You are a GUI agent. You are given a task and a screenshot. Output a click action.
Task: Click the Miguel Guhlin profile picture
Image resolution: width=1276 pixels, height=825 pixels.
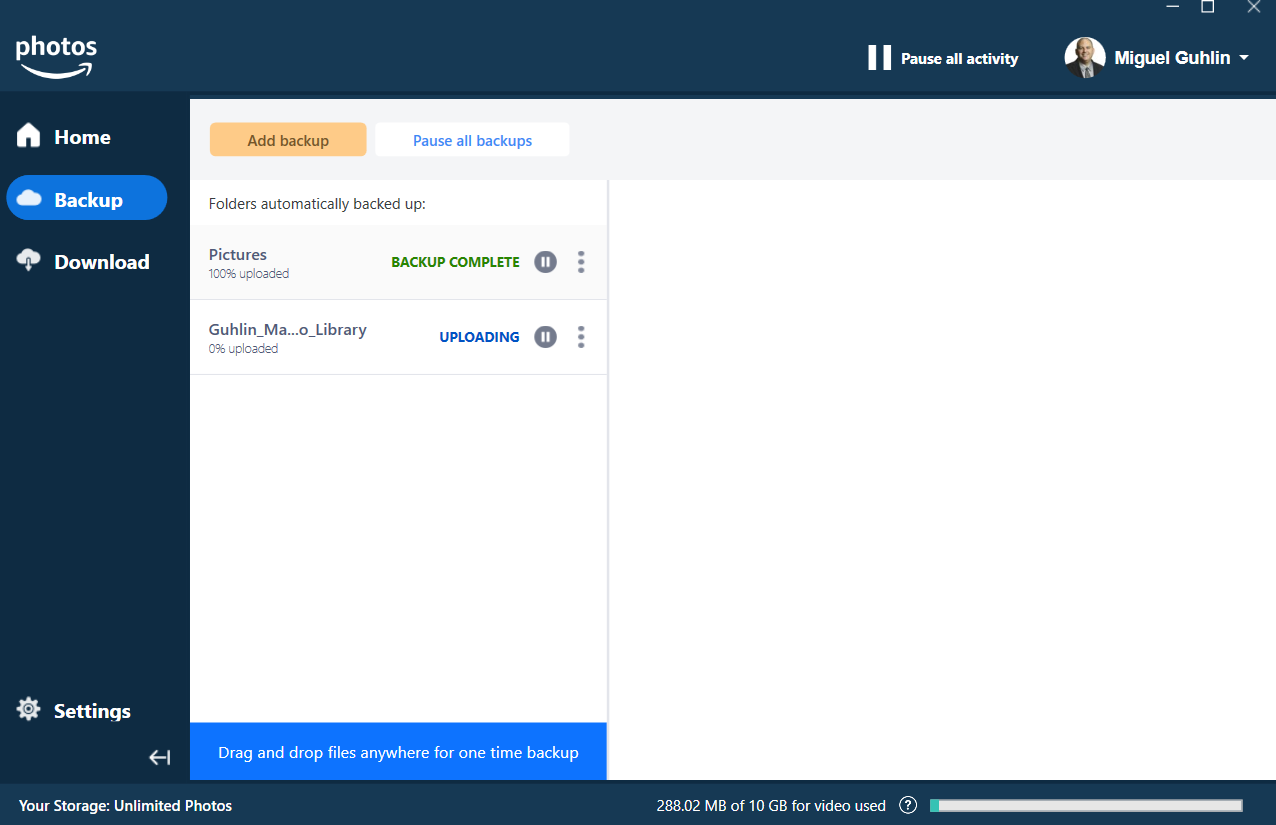[1085, 58]
